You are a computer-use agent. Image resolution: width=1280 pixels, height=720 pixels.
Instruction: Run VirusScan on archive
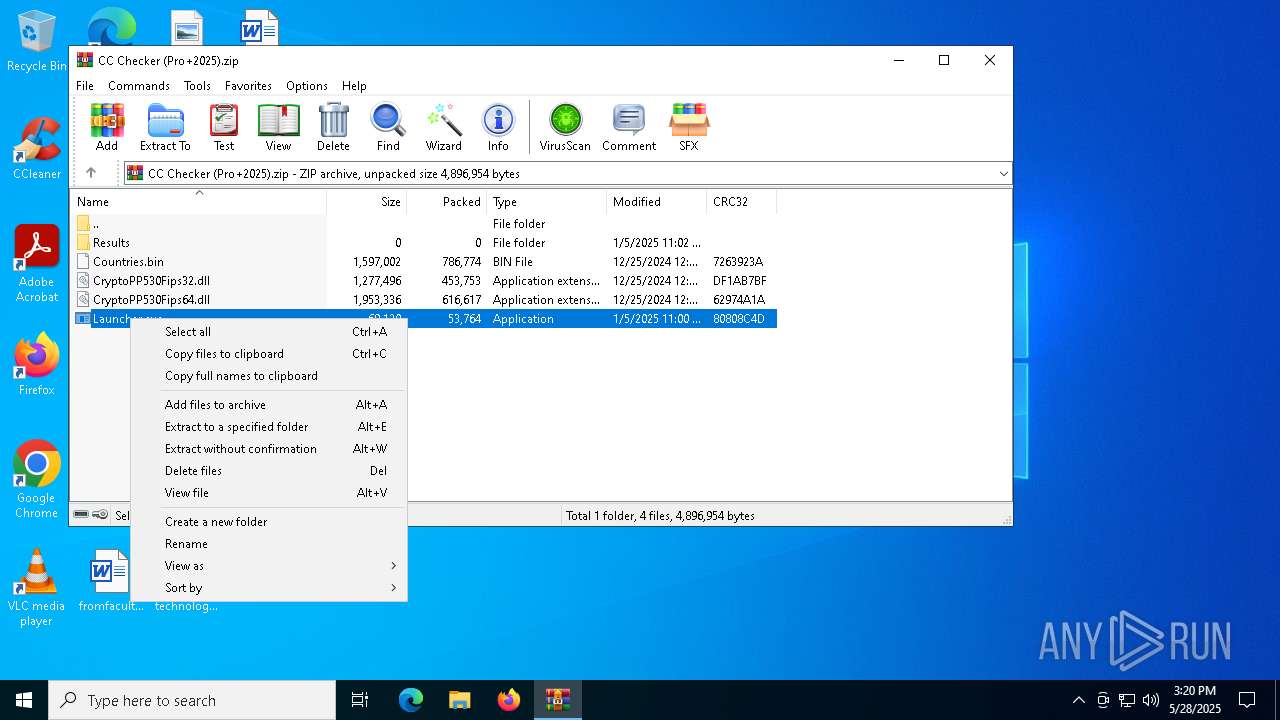click(565, 127)
